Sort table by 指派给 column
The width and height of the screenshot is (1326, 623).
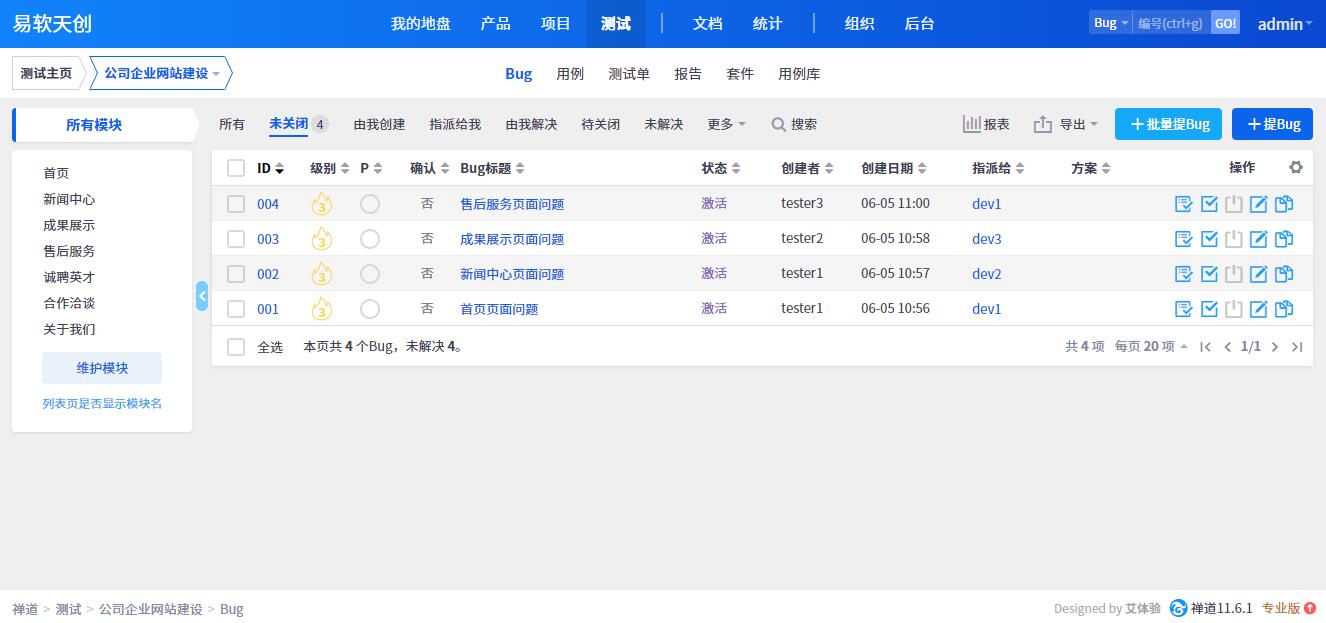[x=998, y=168]
